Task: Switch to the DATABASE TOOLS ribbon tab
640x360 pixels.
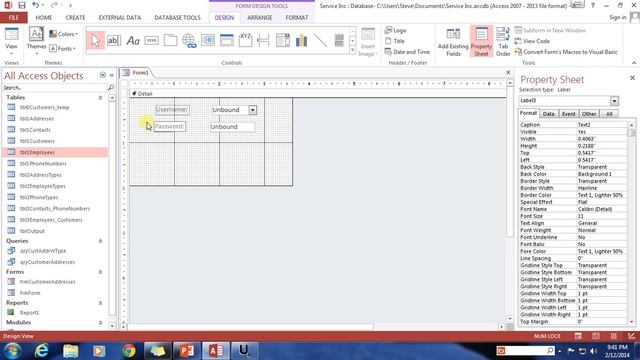Action: pyautogui.click(x=177, y=18)
